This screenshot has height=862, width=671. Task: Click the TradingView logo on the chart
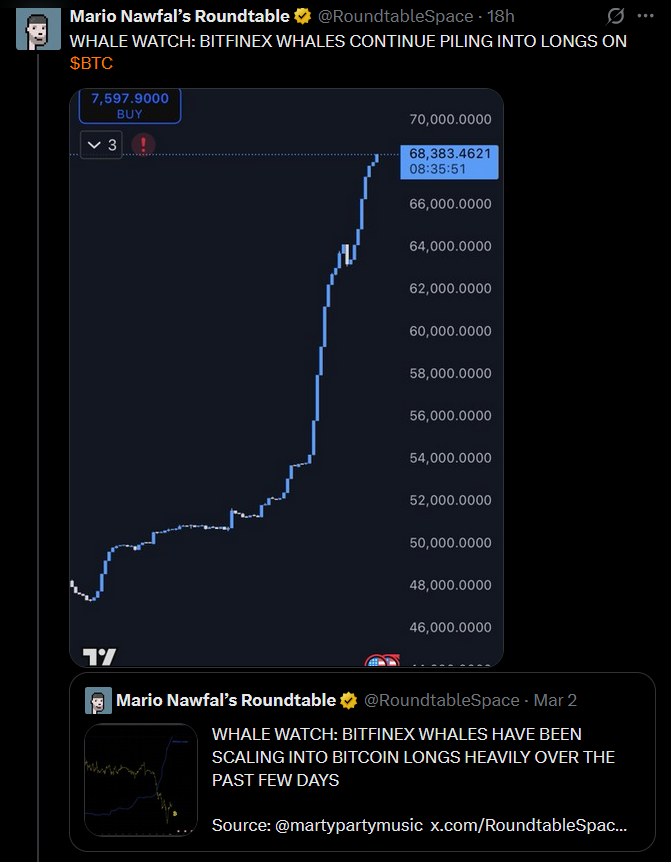click(99, 656)
